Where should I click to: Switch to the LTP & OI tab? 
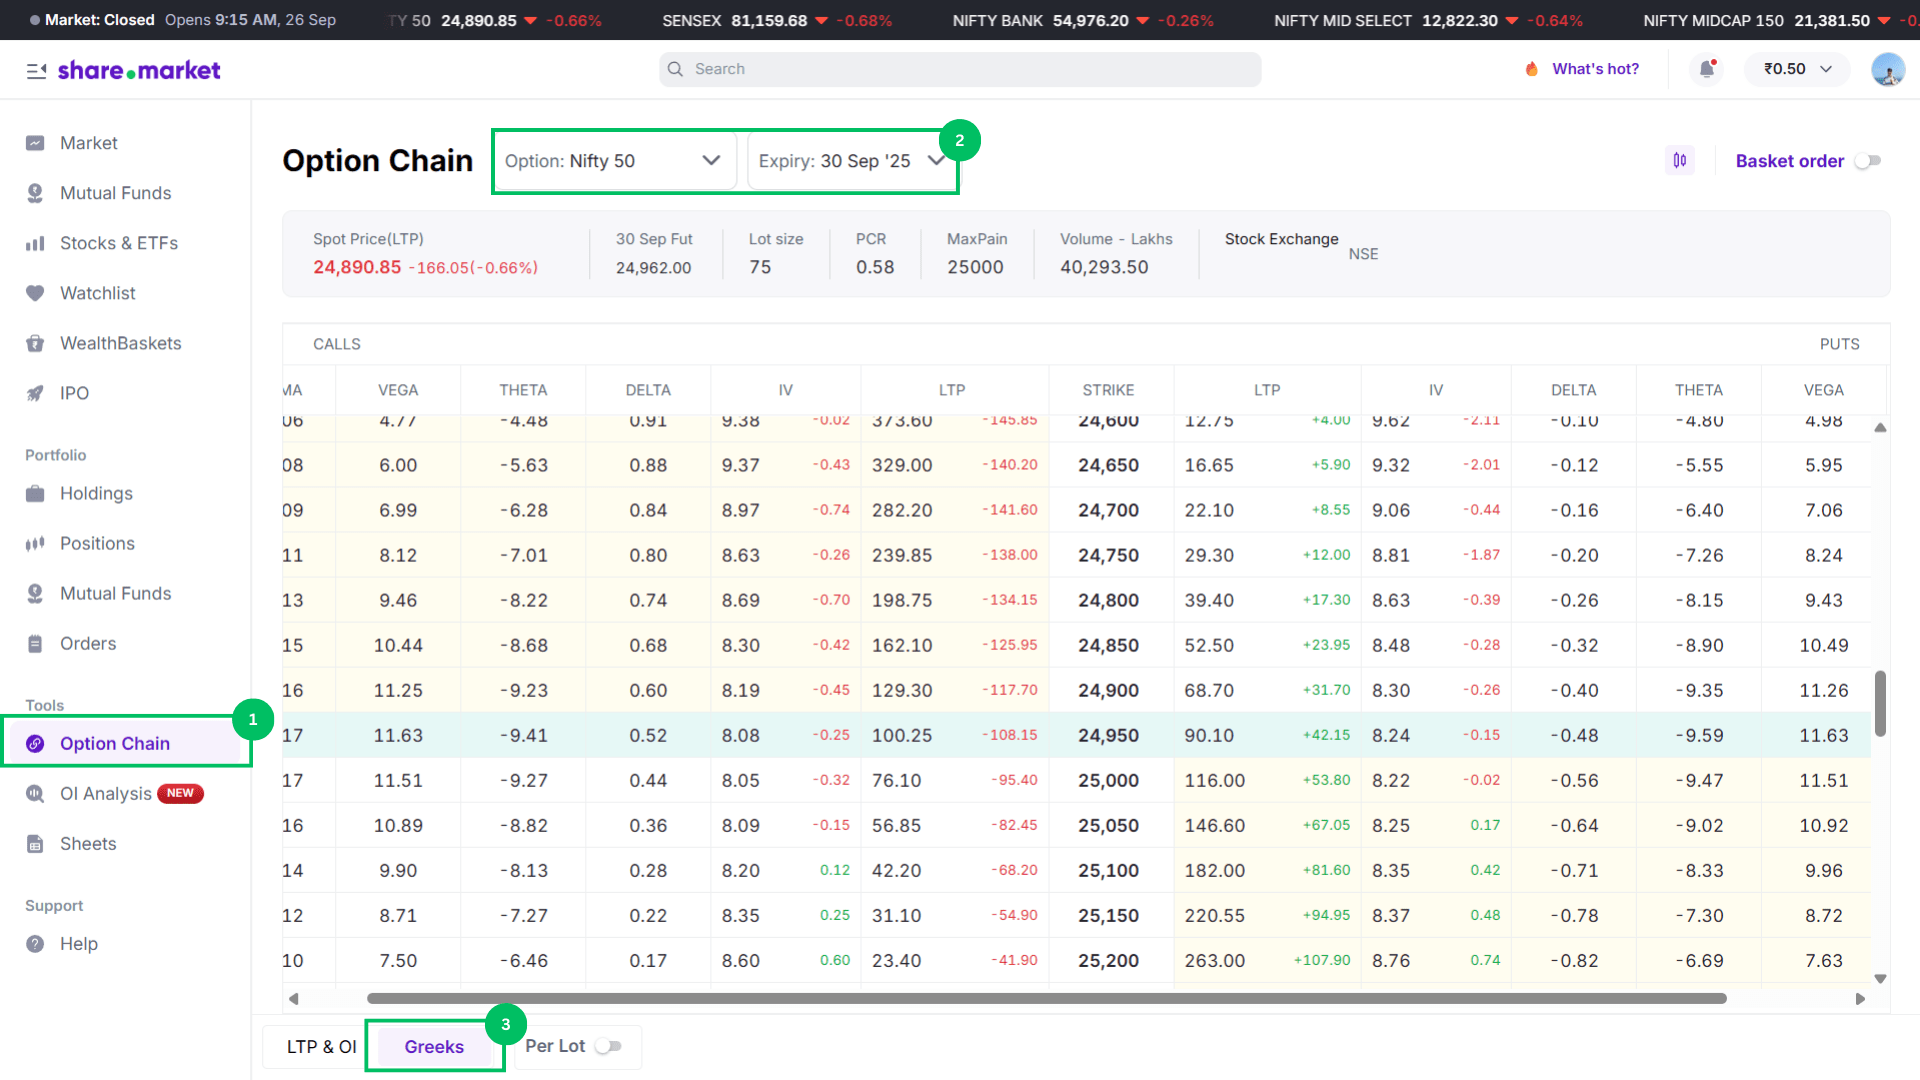pyautogui.click(x=321, y=1046)
